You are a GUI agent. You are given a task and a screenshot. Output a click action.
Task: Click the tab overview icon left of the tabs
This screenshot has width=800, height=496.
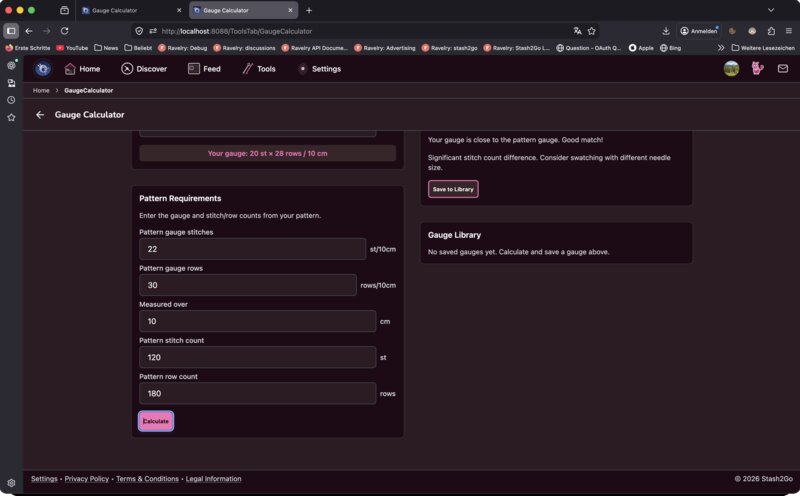[x=64, y=10]
